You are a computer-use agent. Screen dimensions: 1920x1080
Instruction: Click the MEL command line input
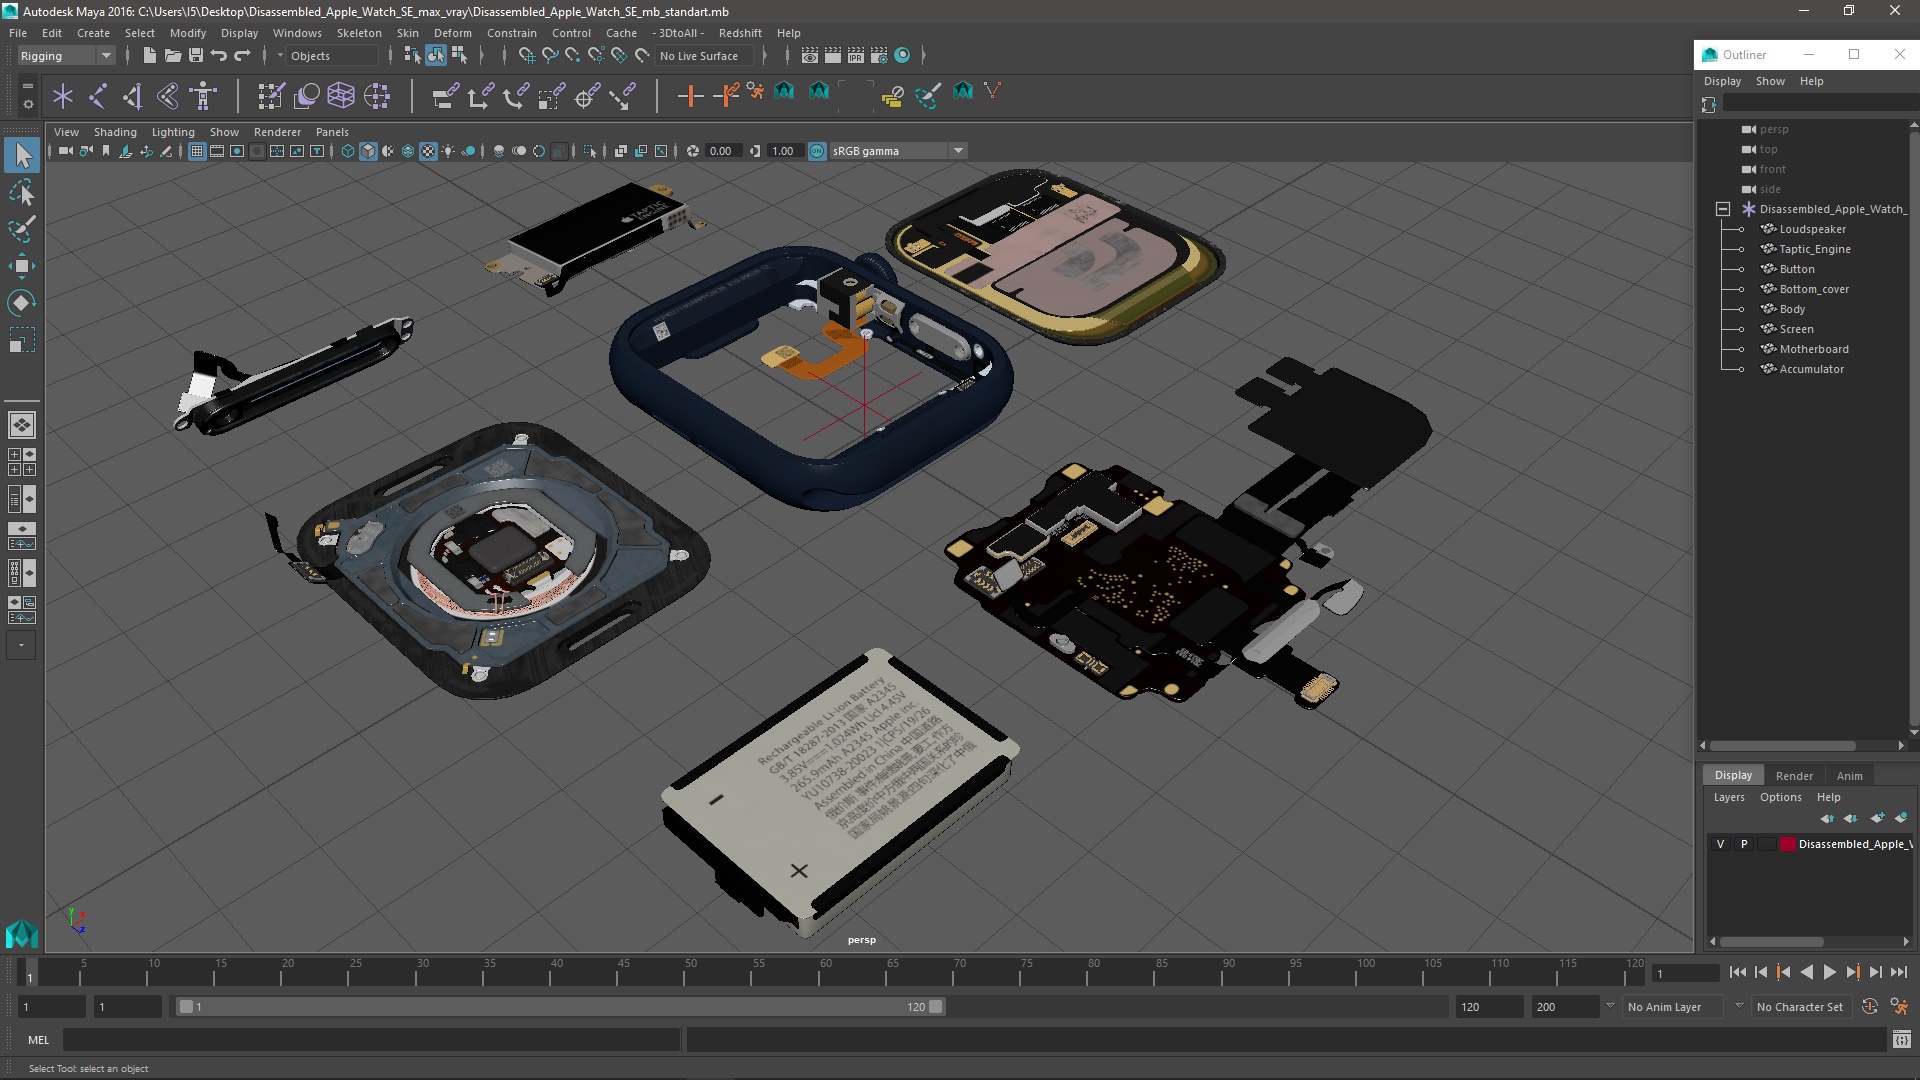tap(371, 1040)
